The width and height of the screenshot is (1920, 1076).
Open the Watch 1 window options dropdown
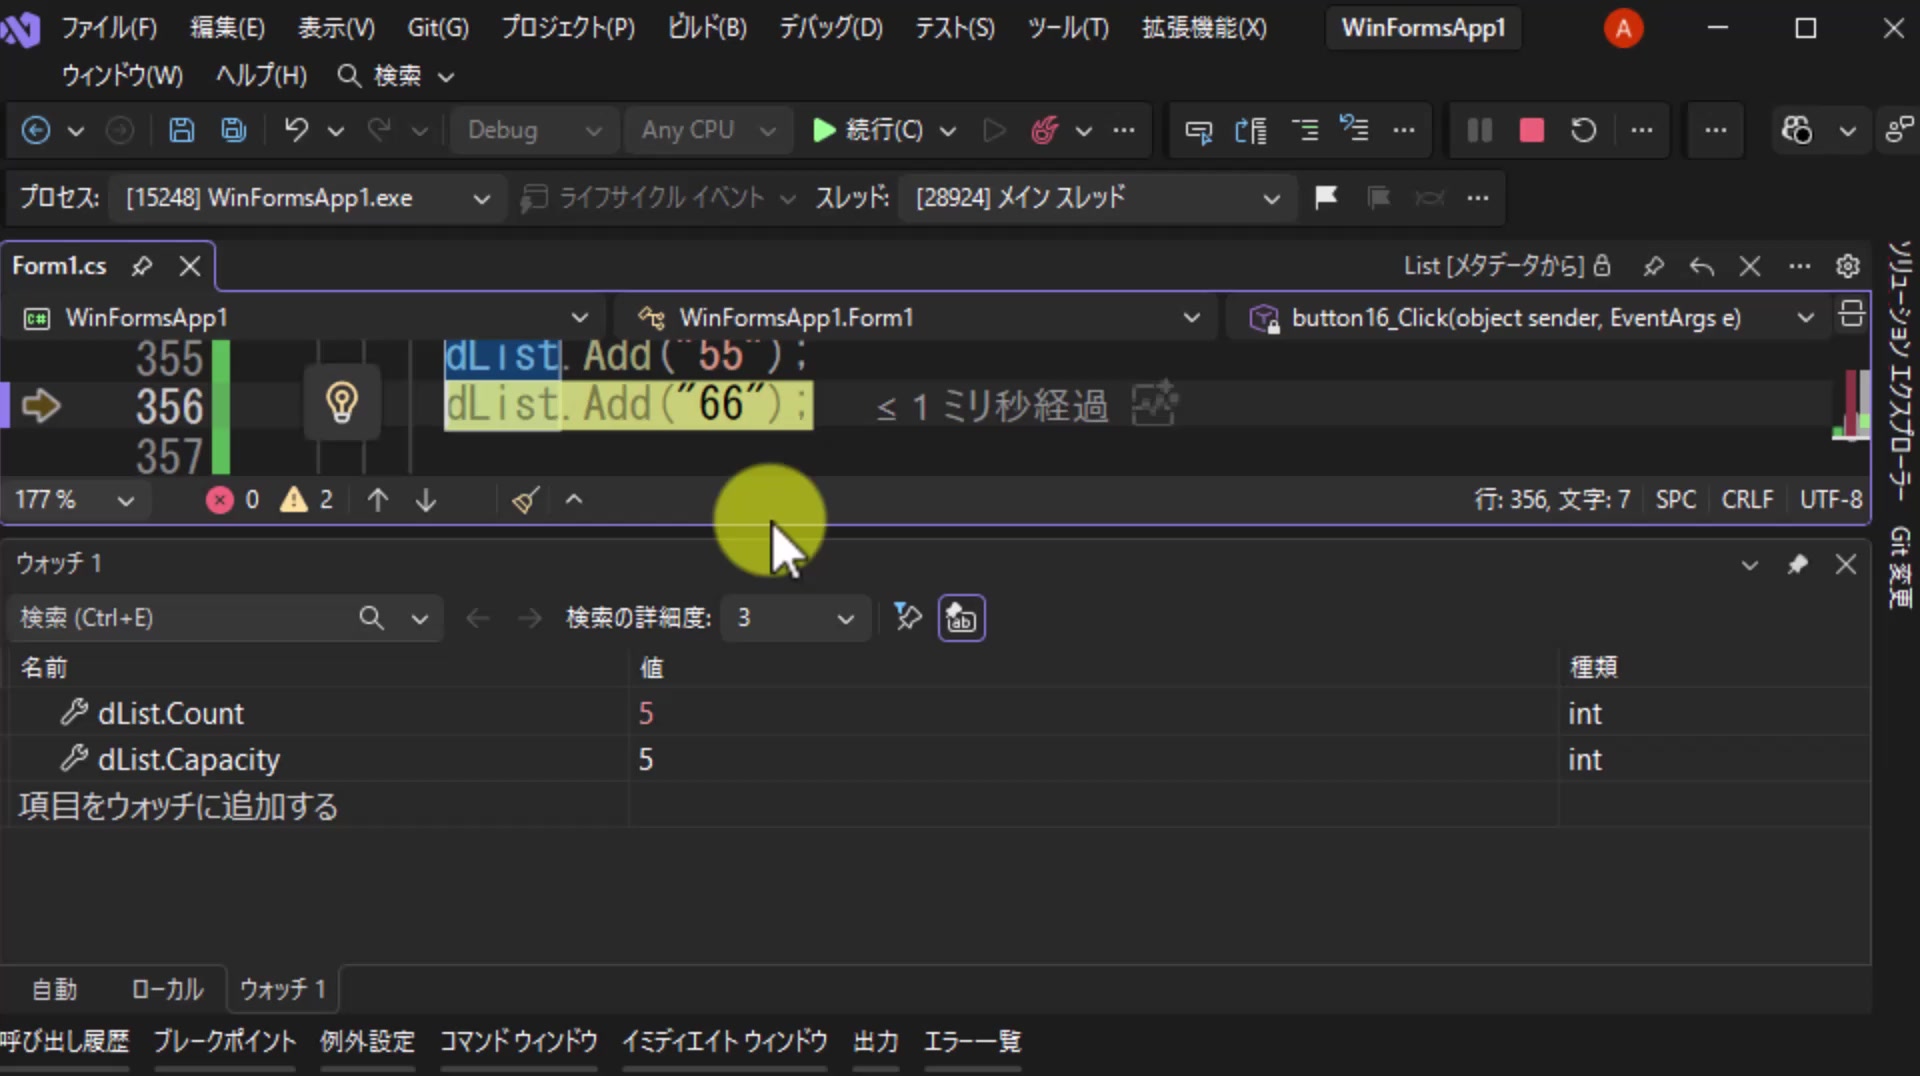1749,565
